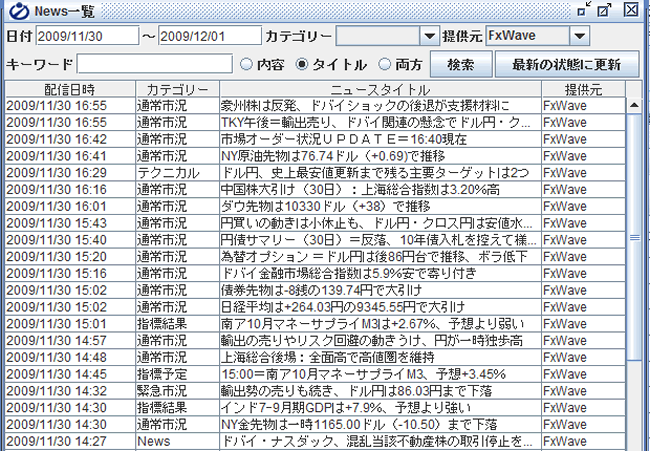Viewport: 650px width, 451px height.
Task: Select the 指標結果 cell at 15:01
Action: pyautogui.click(x=177, y=324)
